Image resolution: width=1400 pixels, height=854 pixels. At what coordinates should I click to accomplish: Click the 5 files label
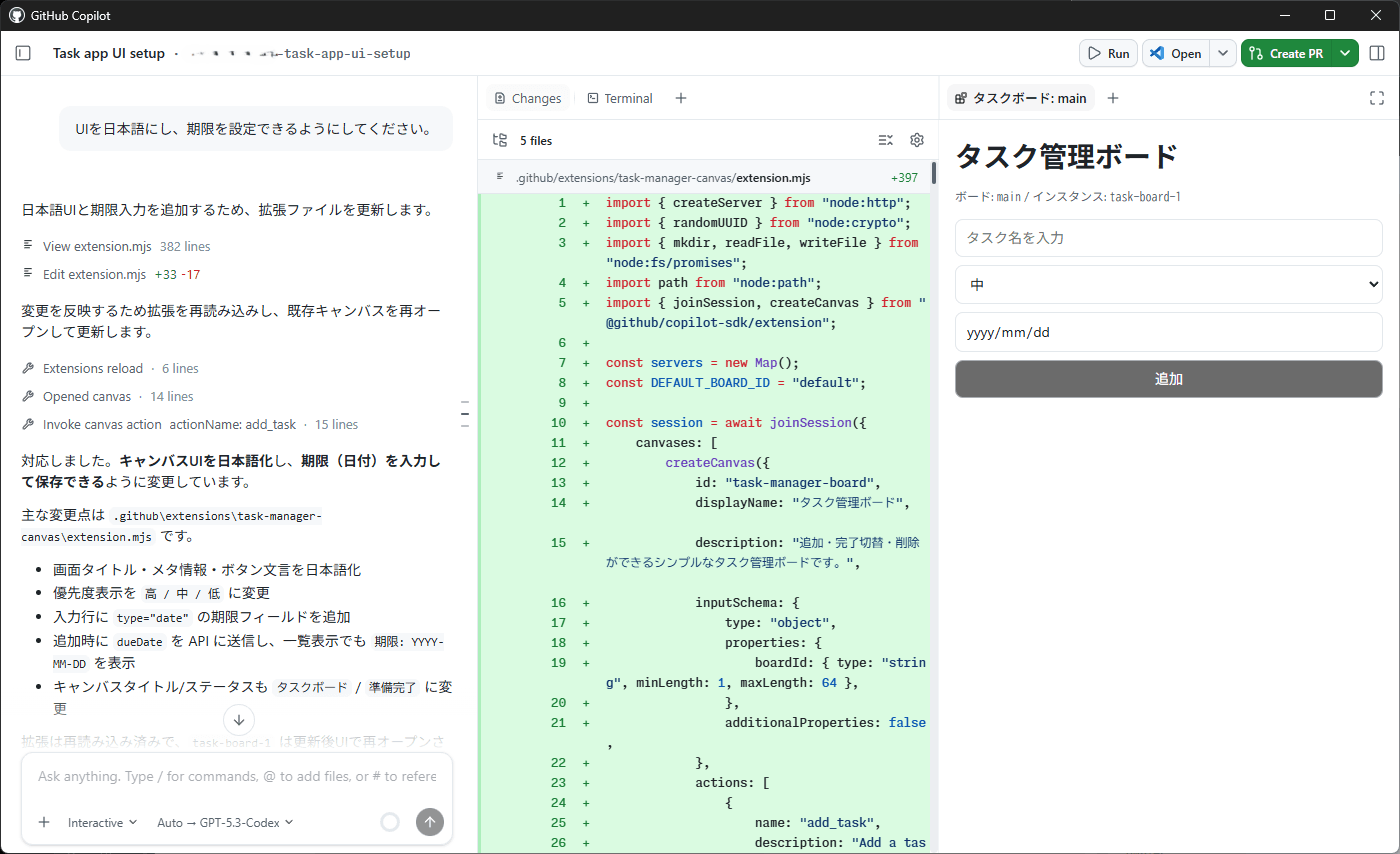(x=536, y=141)
